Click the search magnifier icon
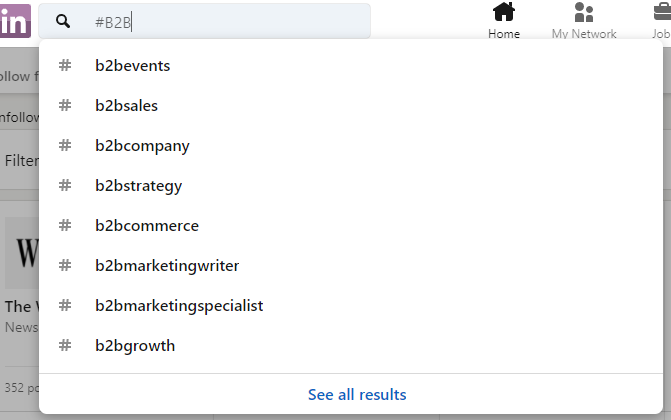This screenshot has width=671, height=420. pos(63,21)
